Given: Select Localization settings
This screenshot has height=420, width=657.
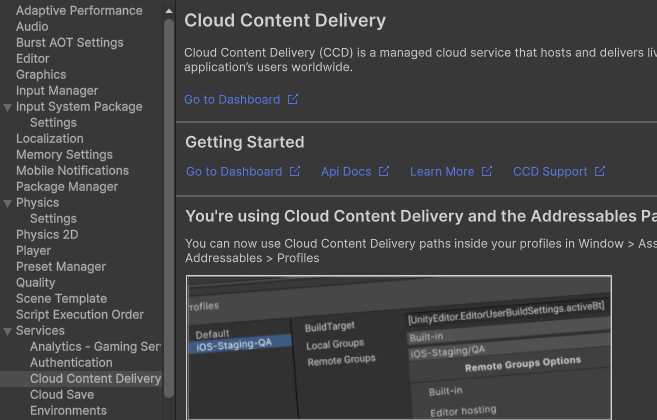Looking at the screenshot, I should pos(49,138).
